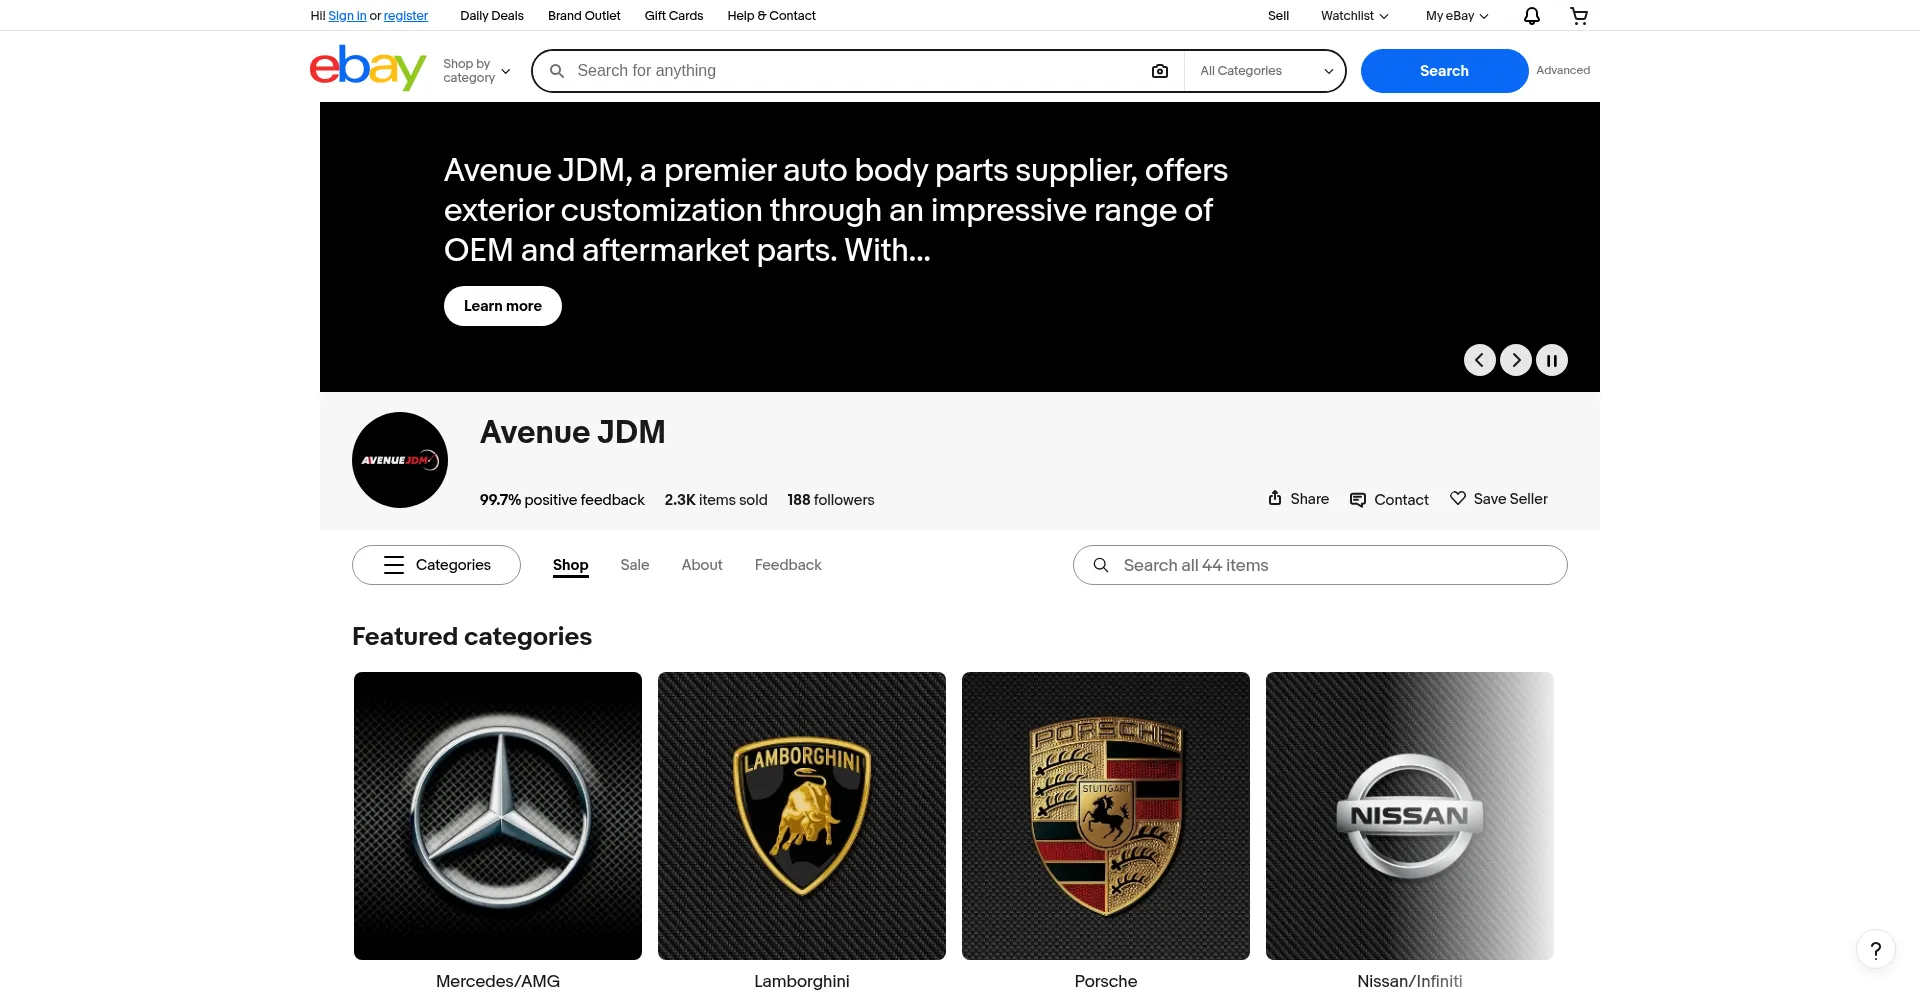Open the shopping cart icon
The width and height of the screenshot is (1920, 993).
(1578, 16)
